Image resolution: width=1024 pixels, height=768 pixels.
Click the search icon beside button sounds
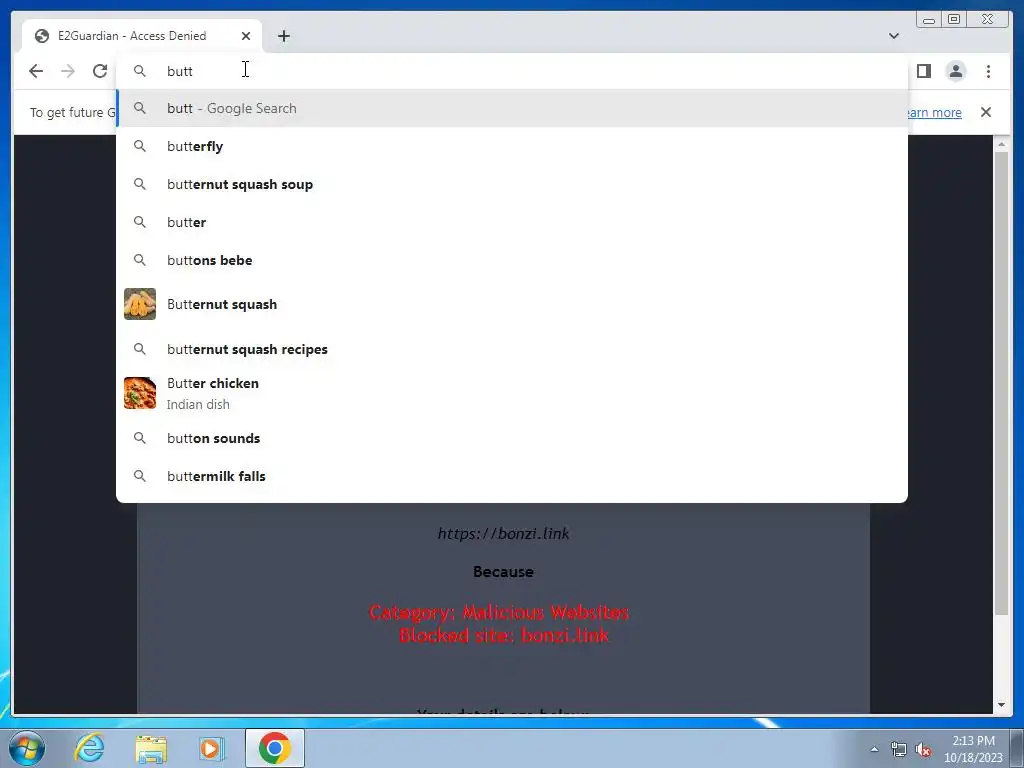click(x=140, y=438)
